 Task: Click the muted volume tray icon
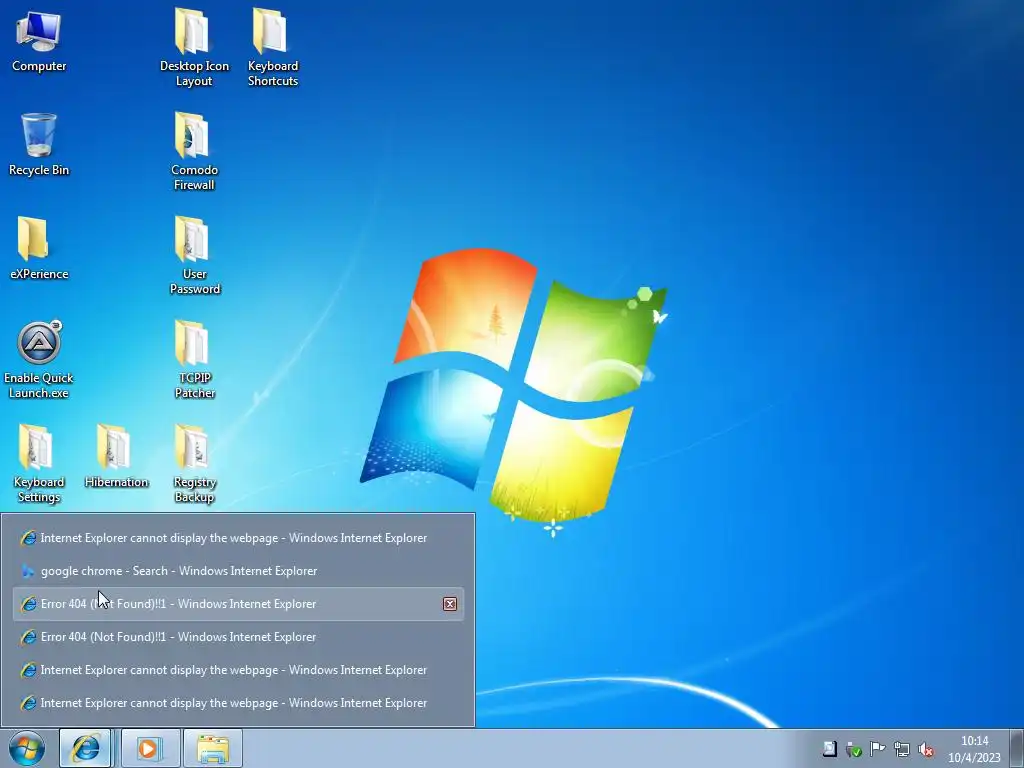[x=925, y=749]
